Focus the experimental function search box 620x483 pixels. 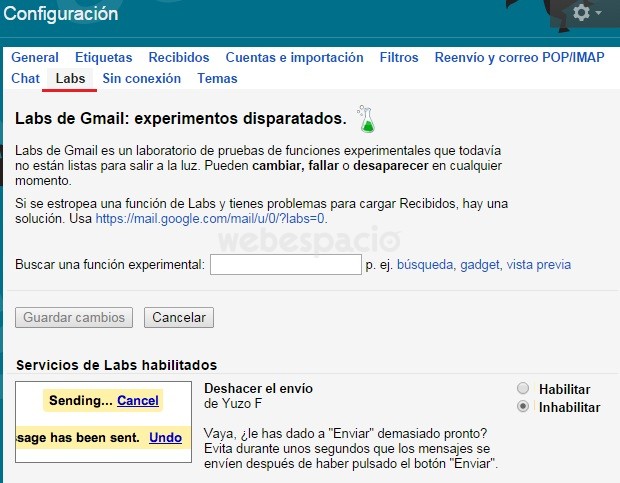pyautogui.click(x=285, y=264)
